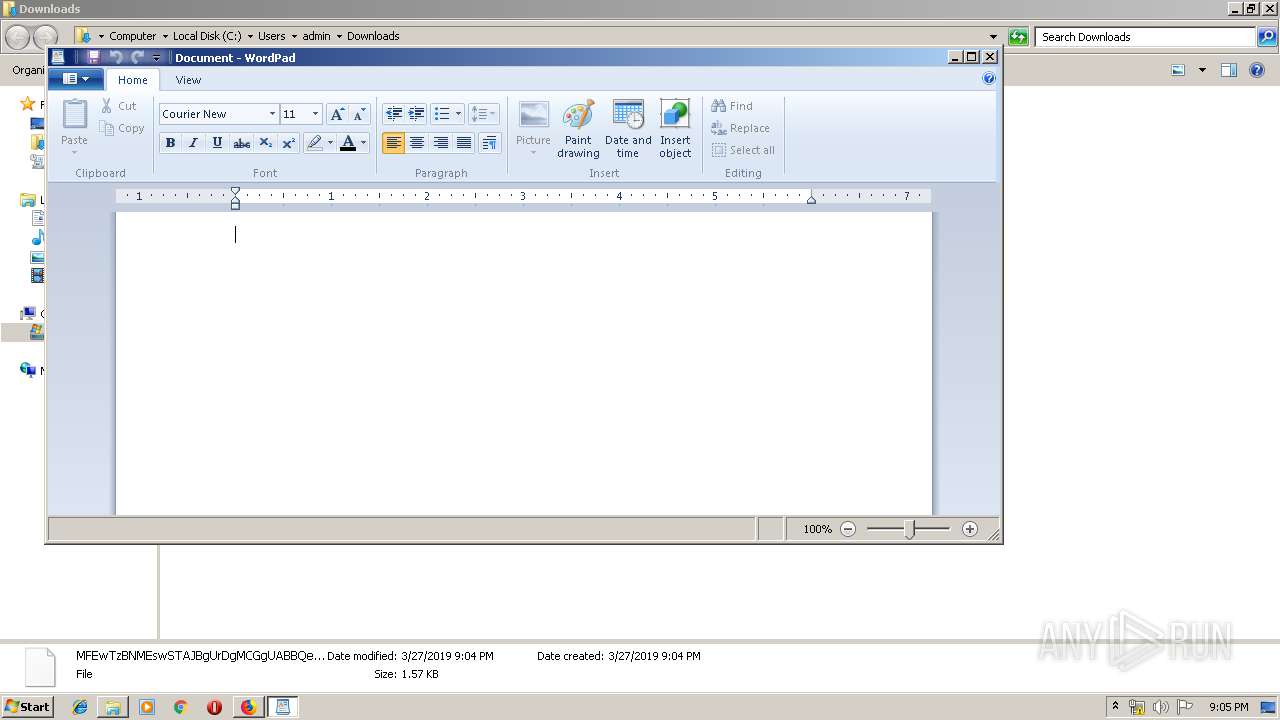This screenshot has width=1280, height=720.
Task: Expand the list style dropdown arrow
Action: pyautogui.click(x=458, y=114)
